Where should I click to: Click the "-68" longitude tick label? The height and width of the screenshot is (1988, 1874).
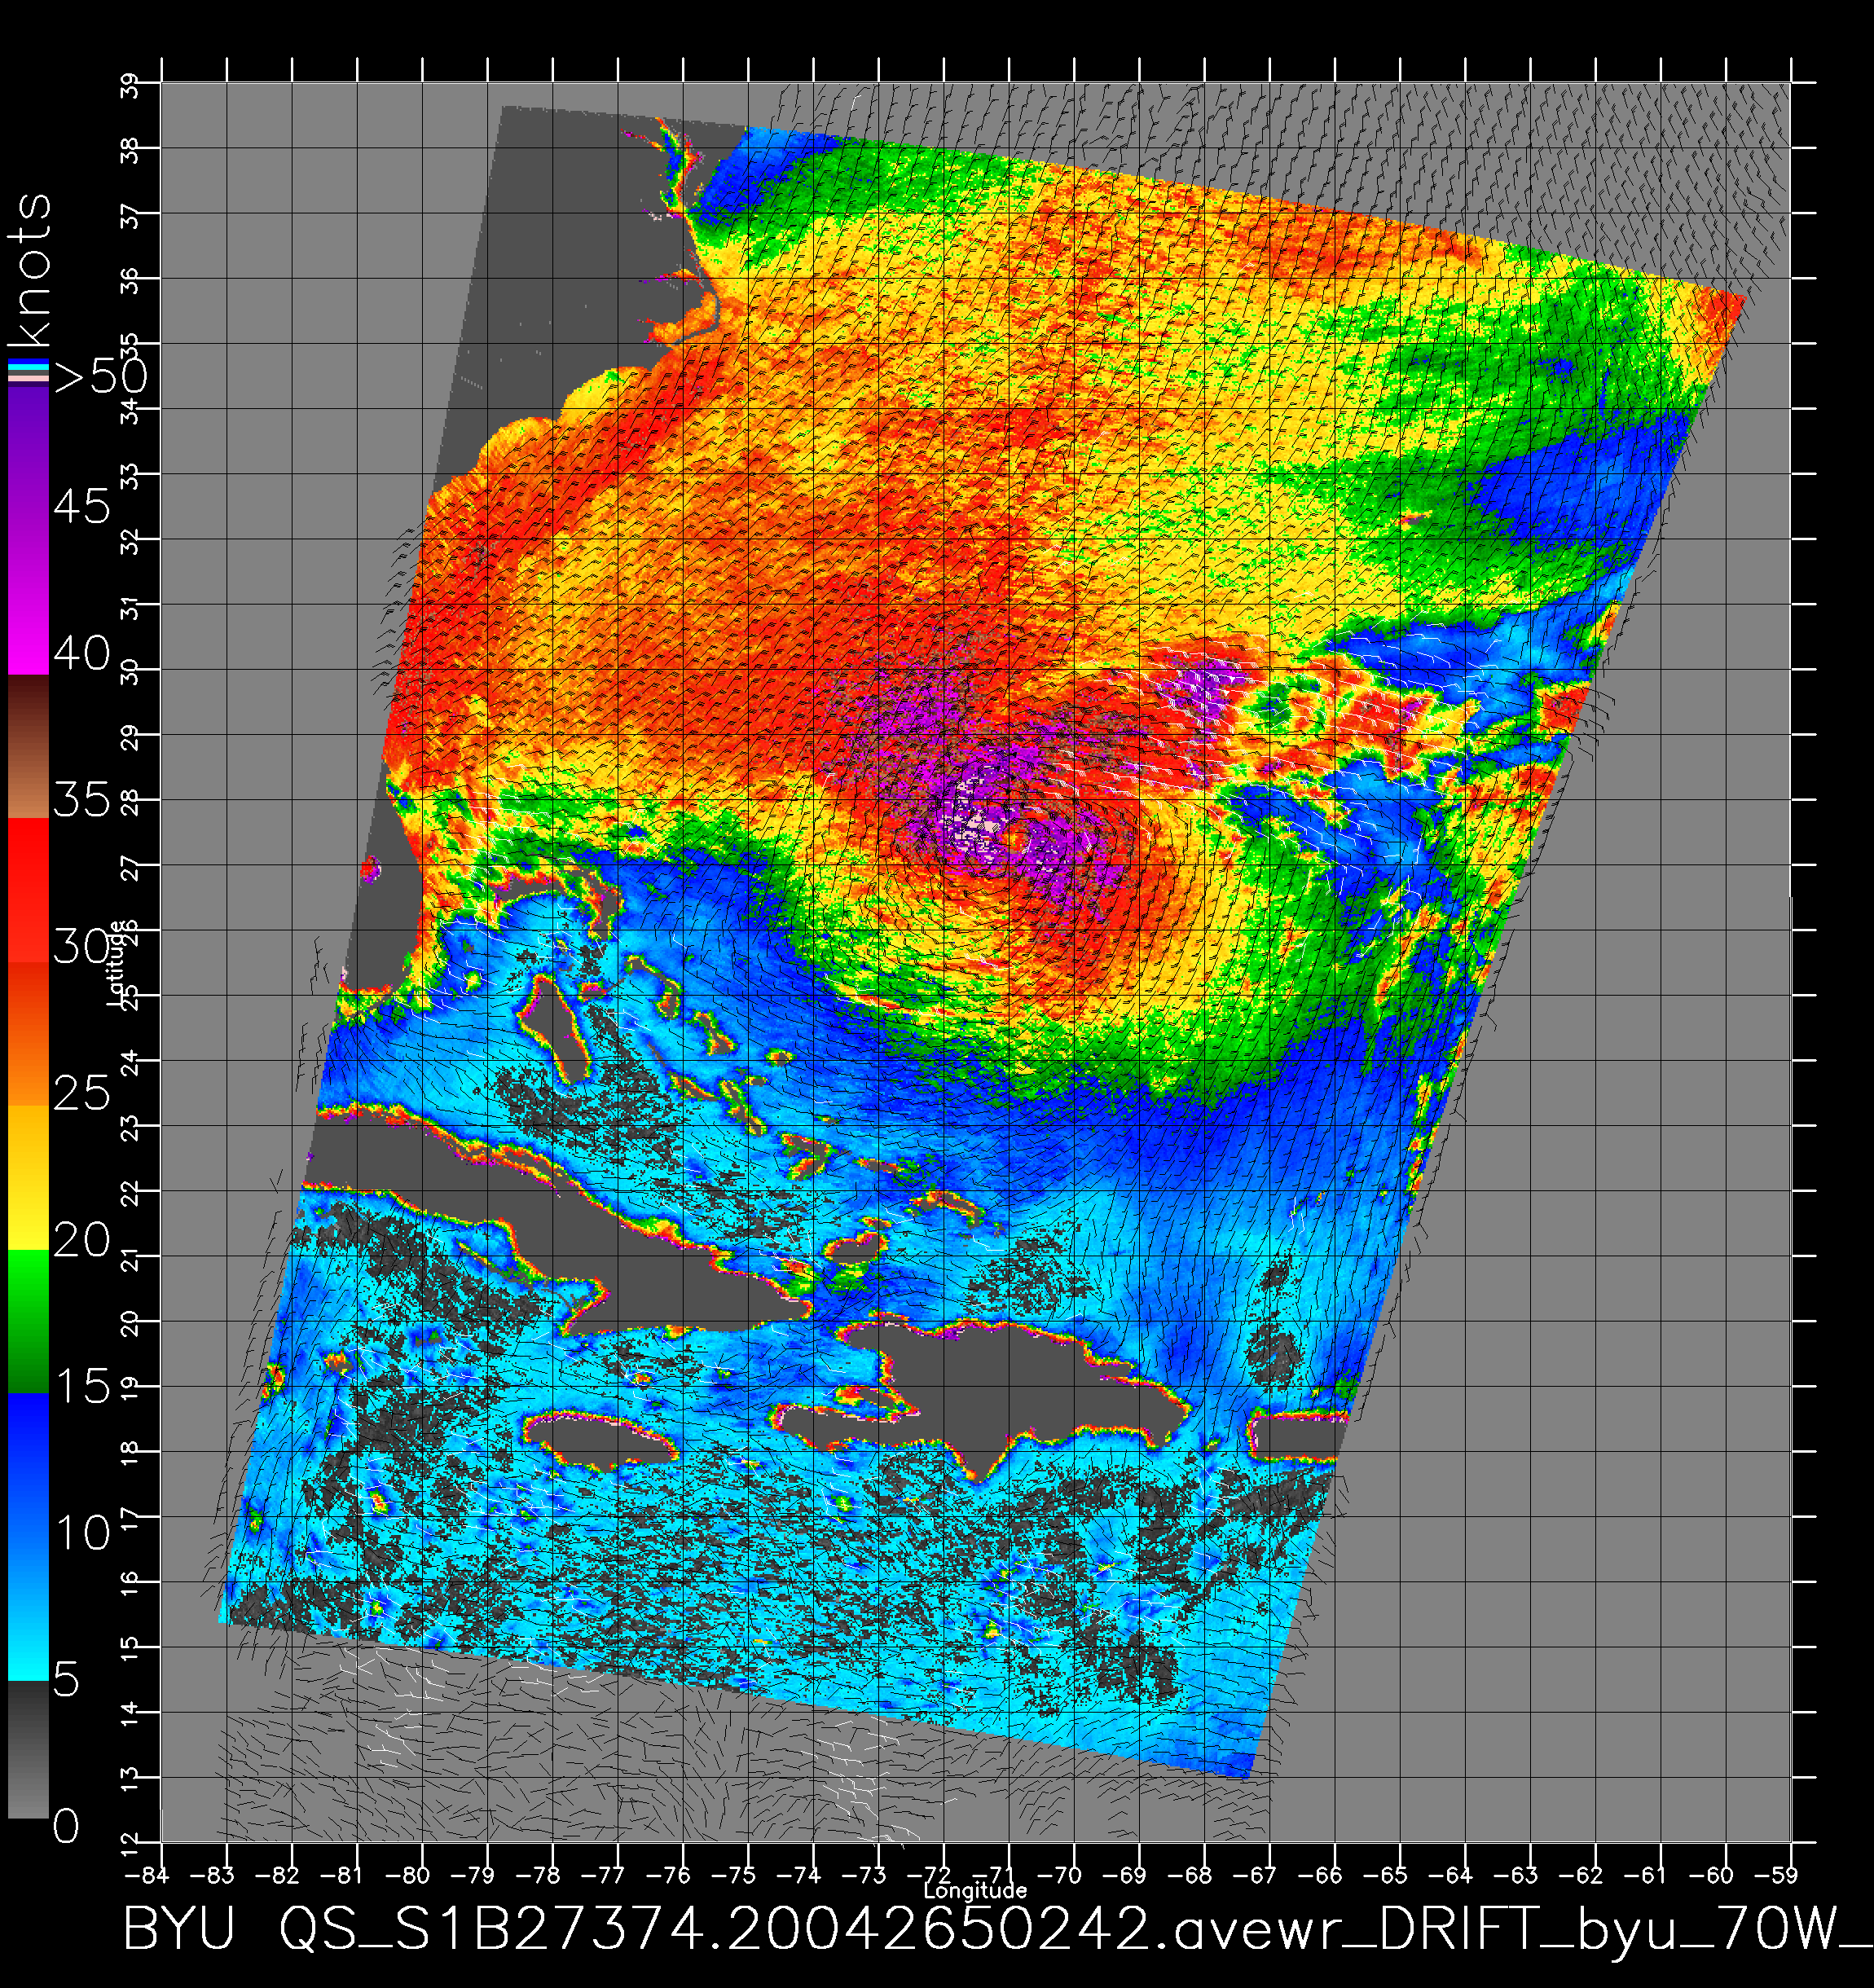pos(1192,1875)
